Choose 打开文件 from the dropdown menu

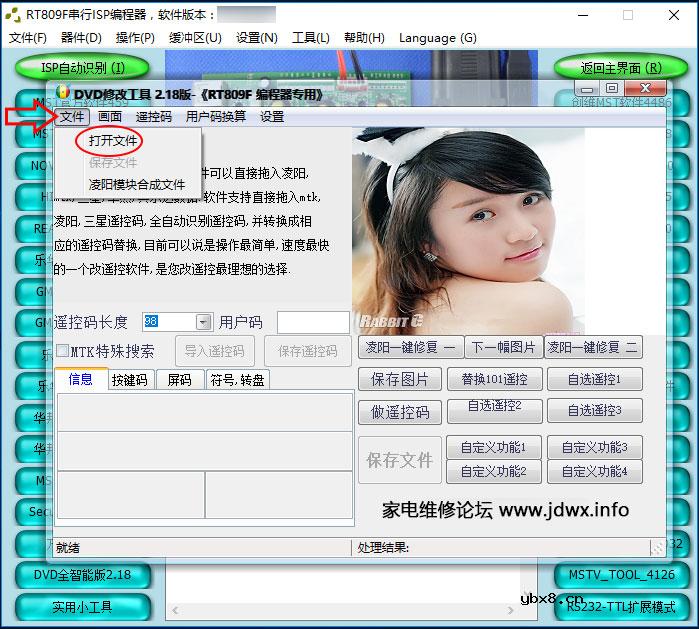(112, 141)
